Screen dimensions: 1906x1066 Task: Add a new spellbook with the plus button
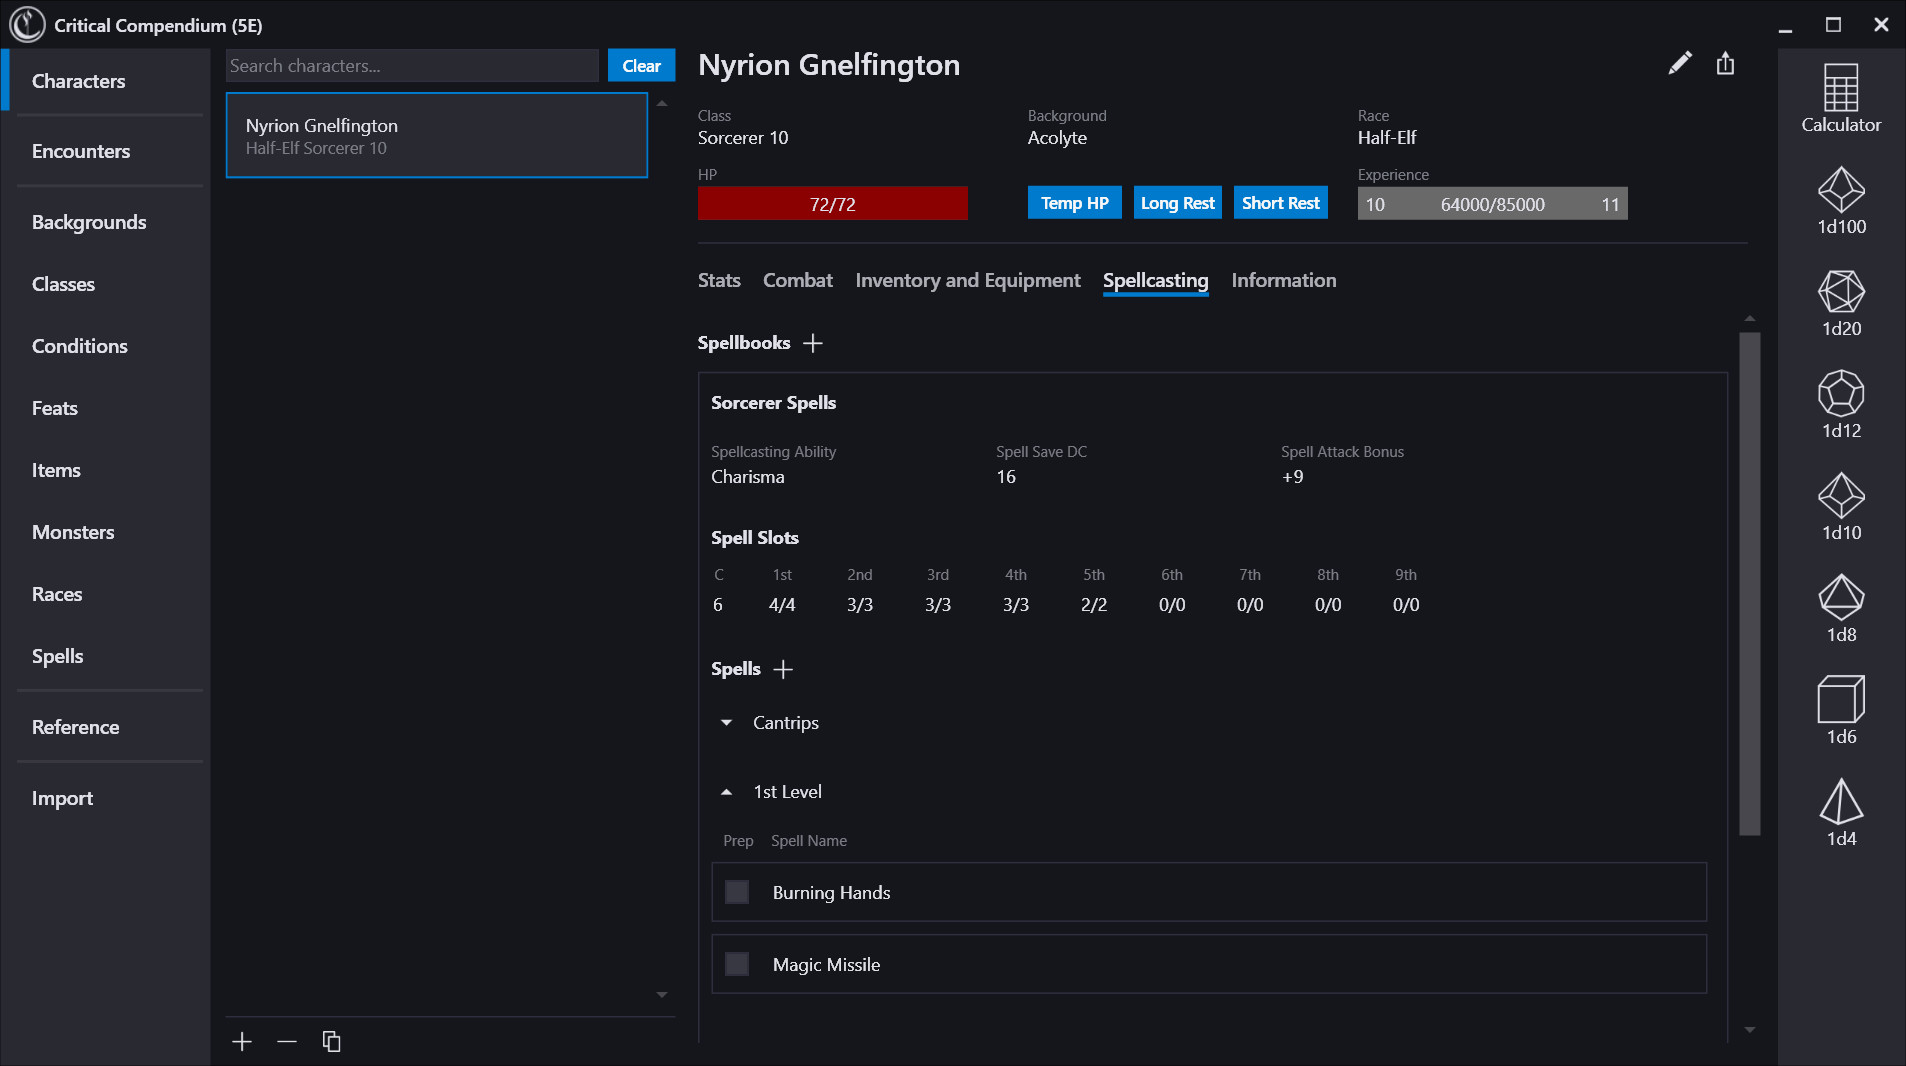point(813,343)
